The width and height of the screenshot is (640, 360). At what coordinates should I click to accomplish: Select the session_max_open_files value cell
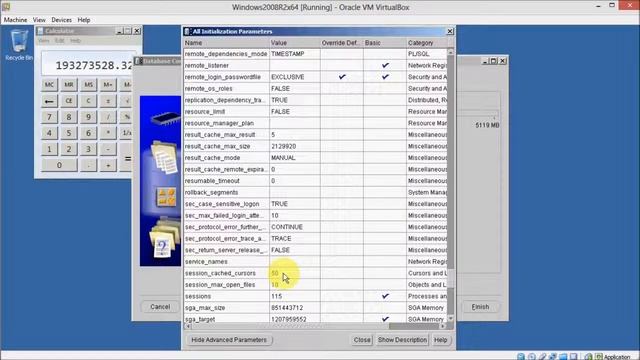coord(295,284)
